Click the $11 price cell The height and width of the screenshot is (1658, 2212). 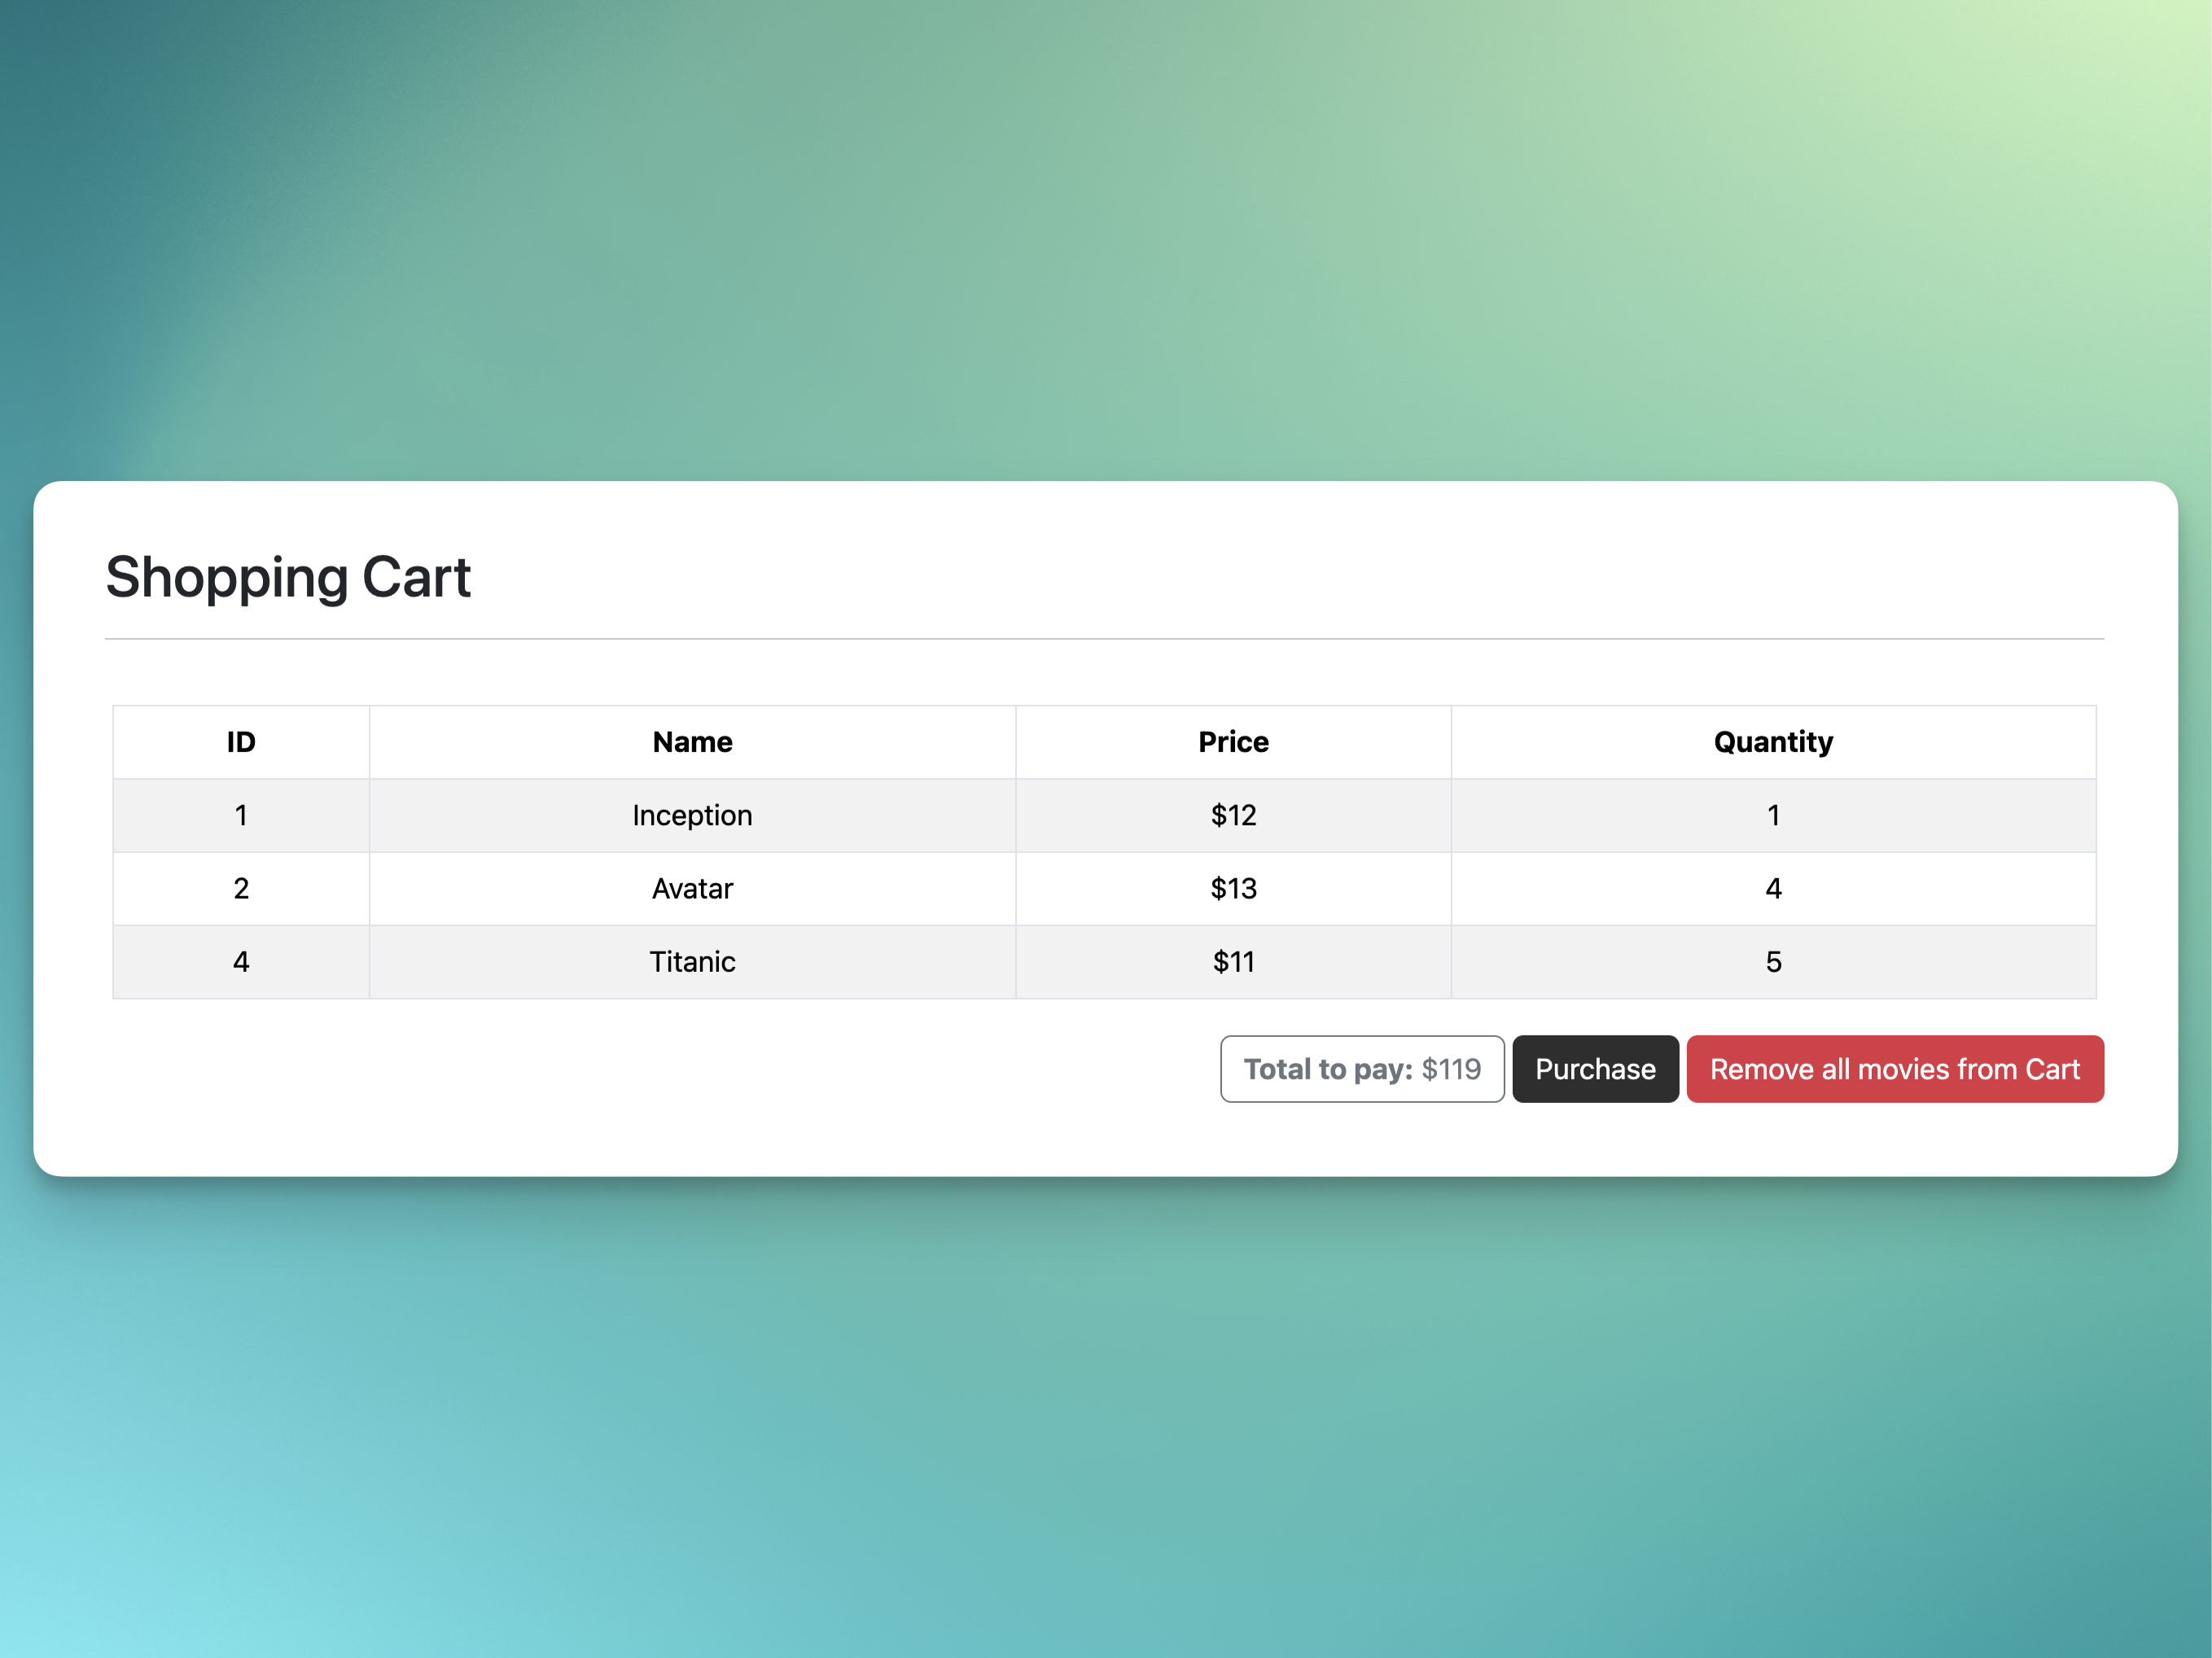point(1232,961)
